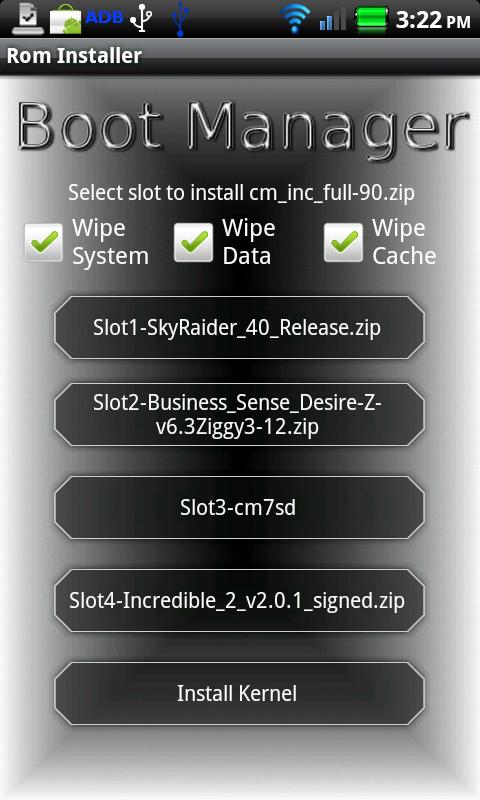
Task: Tap the green battery icon
Action: tap(371, 19)
